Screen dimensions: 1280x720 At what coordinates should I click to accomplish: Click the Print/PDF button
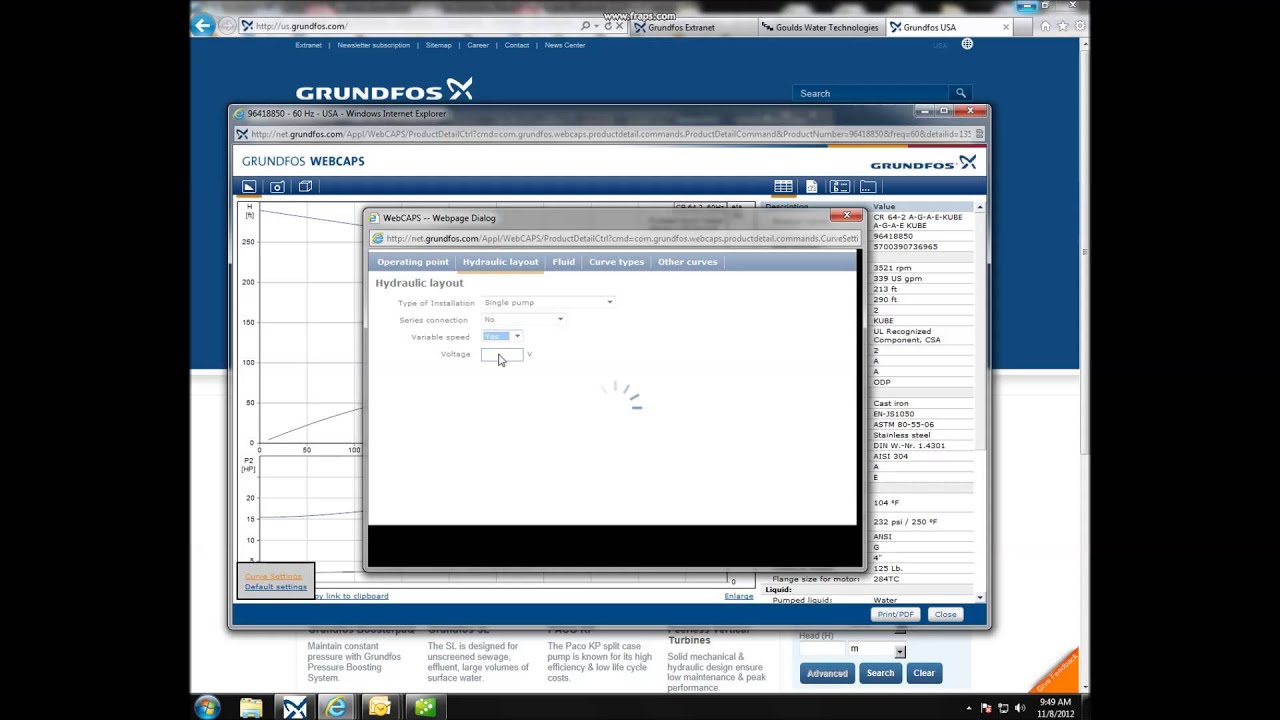tap(896, 614)
